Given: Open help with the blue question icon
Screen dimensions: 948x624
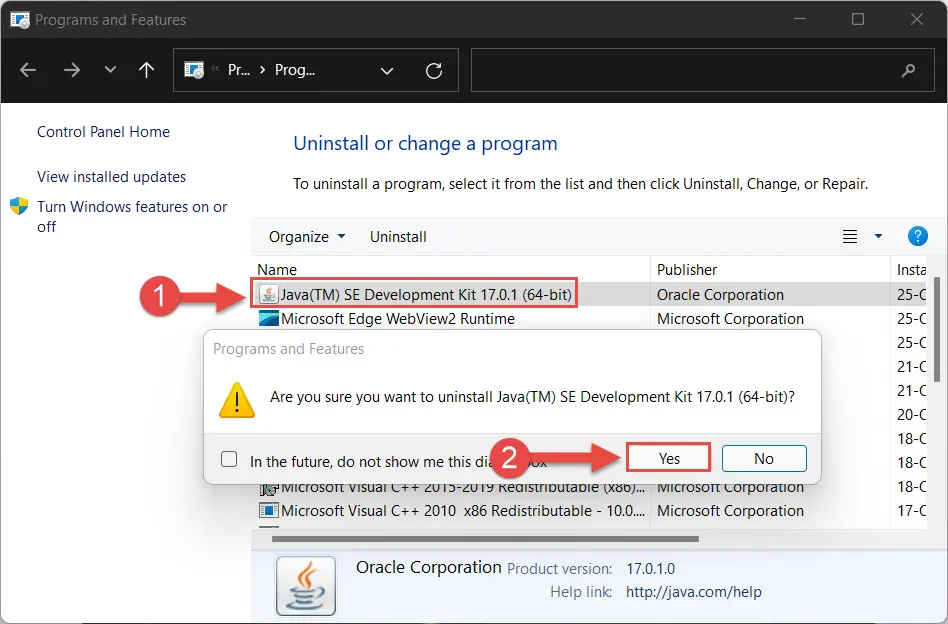Looking at the screenshot, I should click(918, 236).
